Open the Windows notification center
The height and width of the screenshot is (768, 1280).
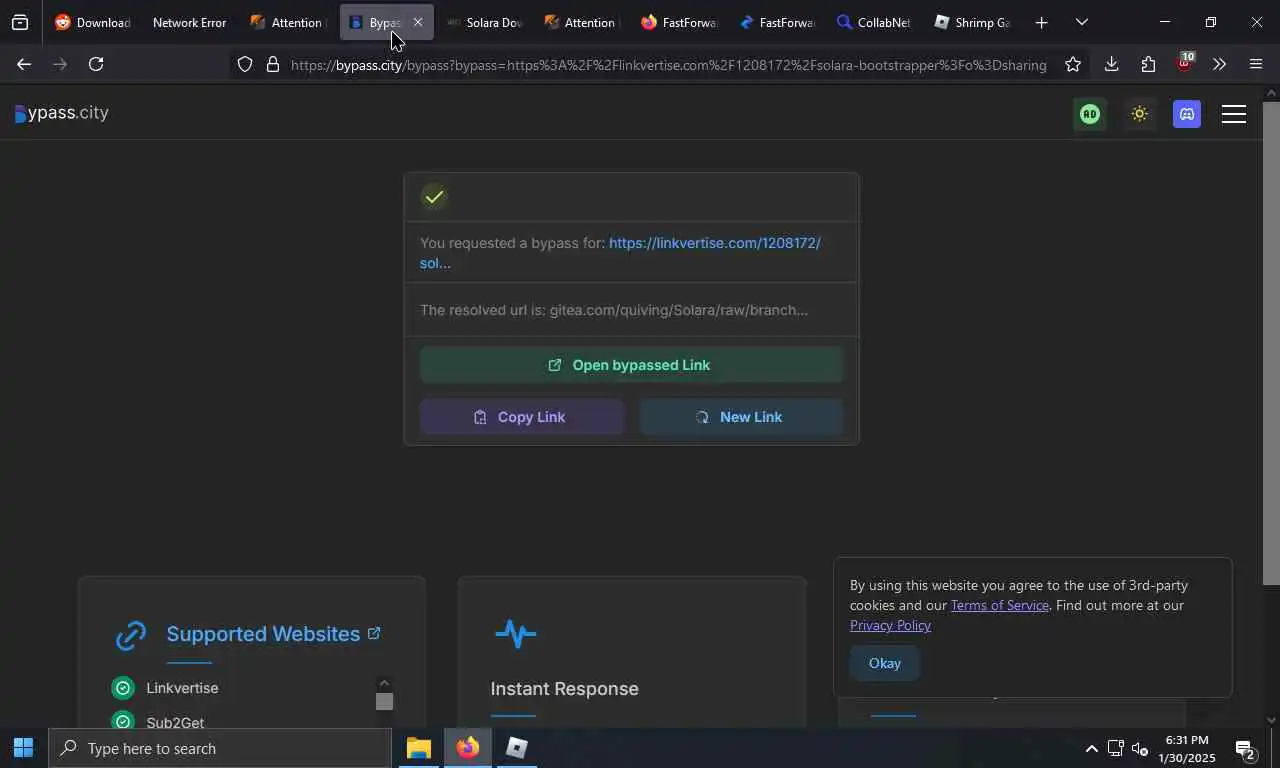pyautogui.click(x=1246, y=748)
